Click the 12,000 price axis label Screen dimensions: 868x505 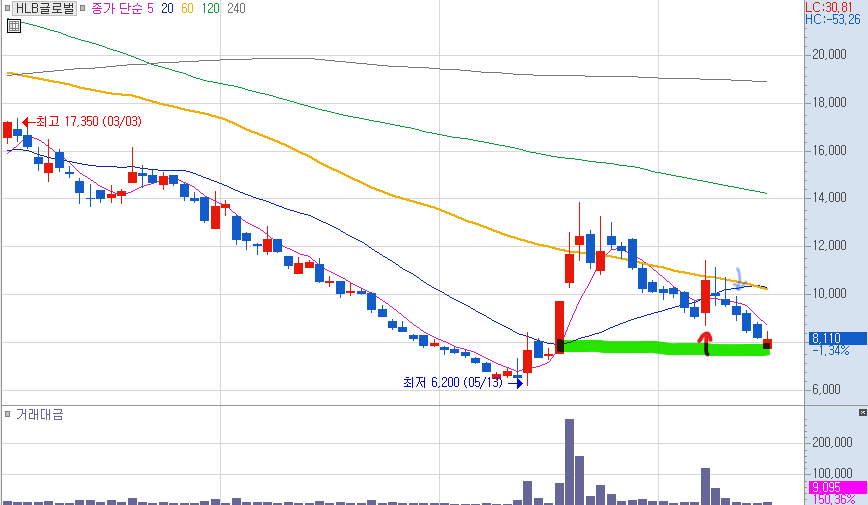829,246
